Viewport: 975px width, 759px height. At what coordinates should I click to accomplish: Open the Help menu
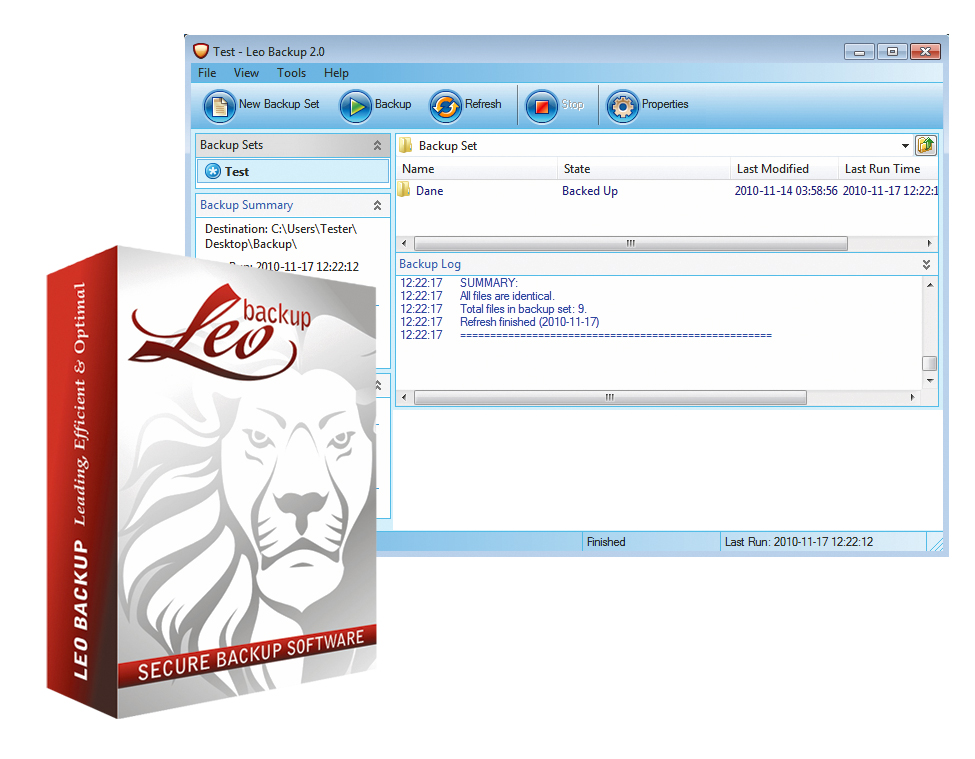coord(336,73)
